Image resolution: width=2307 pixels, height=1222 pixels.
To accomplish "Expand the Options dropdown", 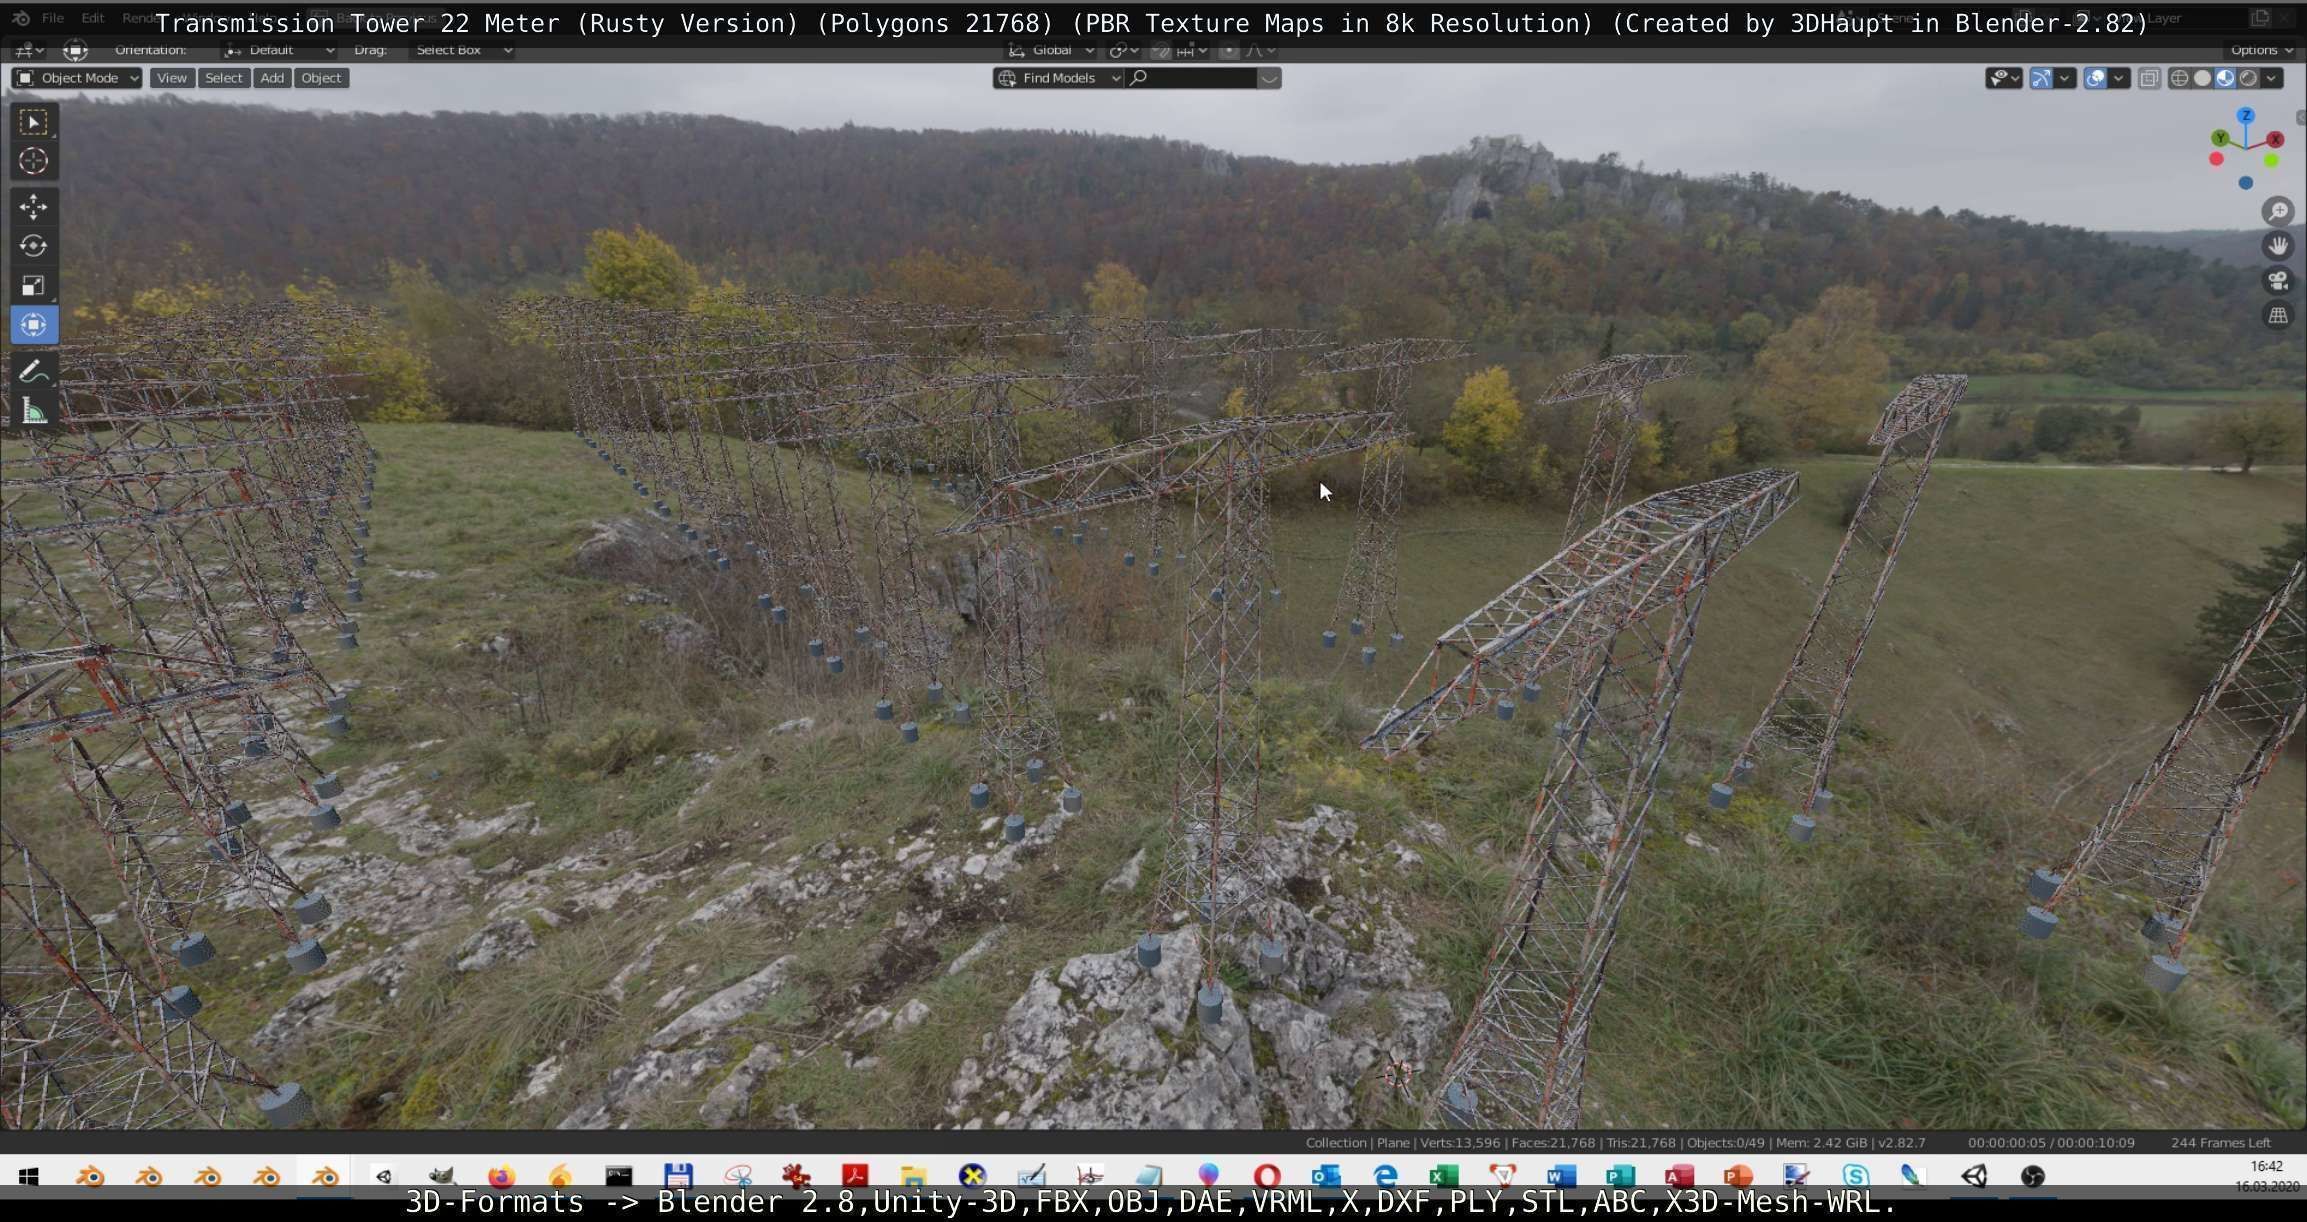I will coord(2260,50).
